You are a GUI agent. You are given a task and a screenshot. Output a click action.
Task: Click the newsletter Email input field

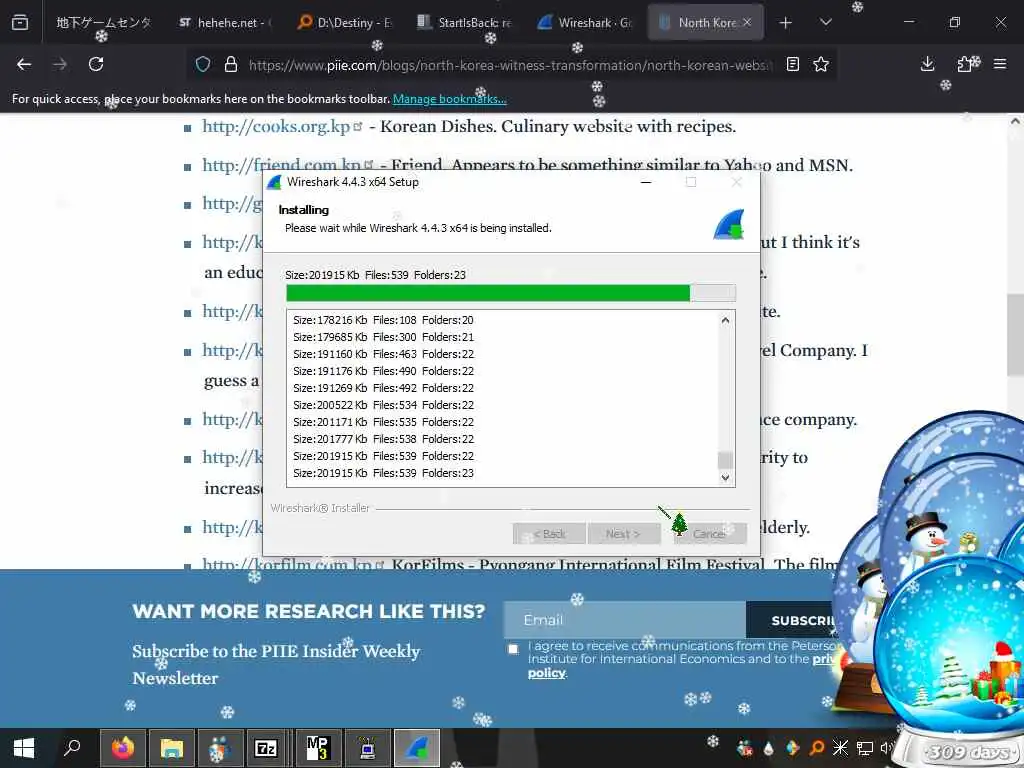pyautogui.click(x=624, y=620)
